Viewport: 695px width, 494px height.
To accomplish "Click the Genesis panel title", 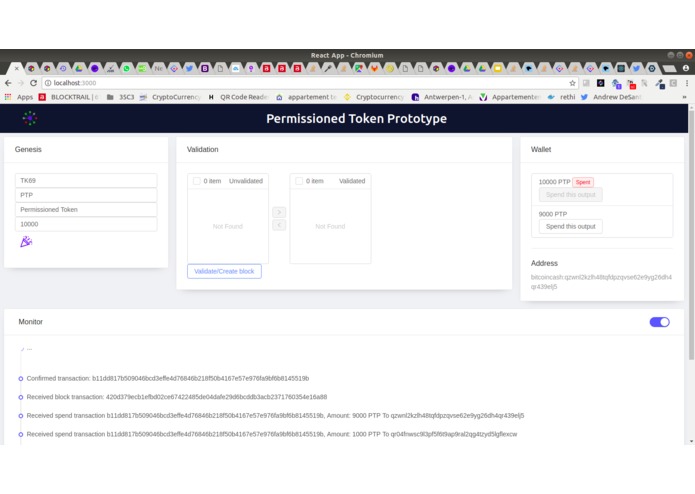I will click(x=28, y=149).
